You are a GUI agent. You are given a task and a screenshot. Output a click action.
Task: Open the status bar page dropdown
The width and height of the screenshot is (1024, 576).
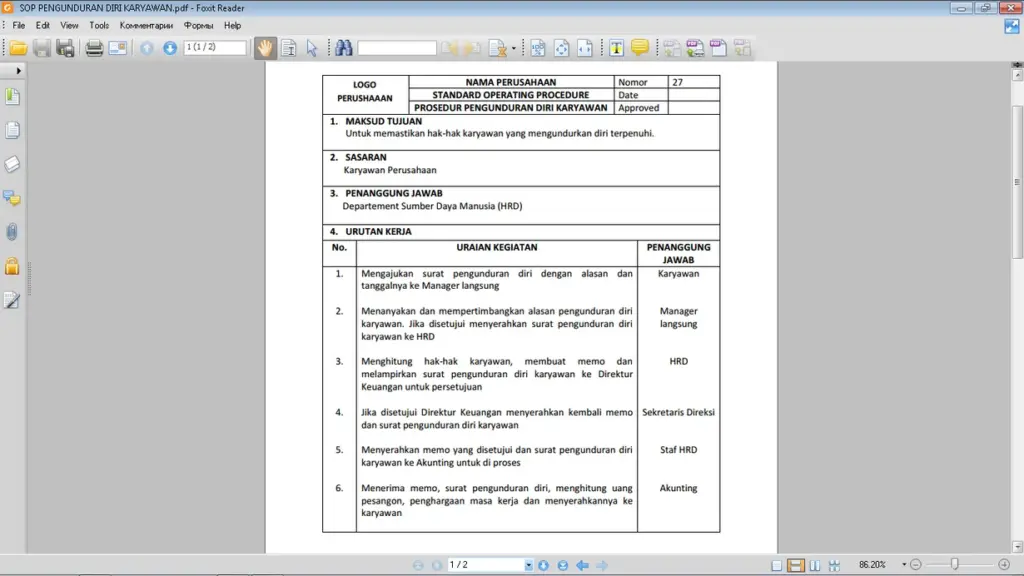pyautogui.click(x=528, y=566)
